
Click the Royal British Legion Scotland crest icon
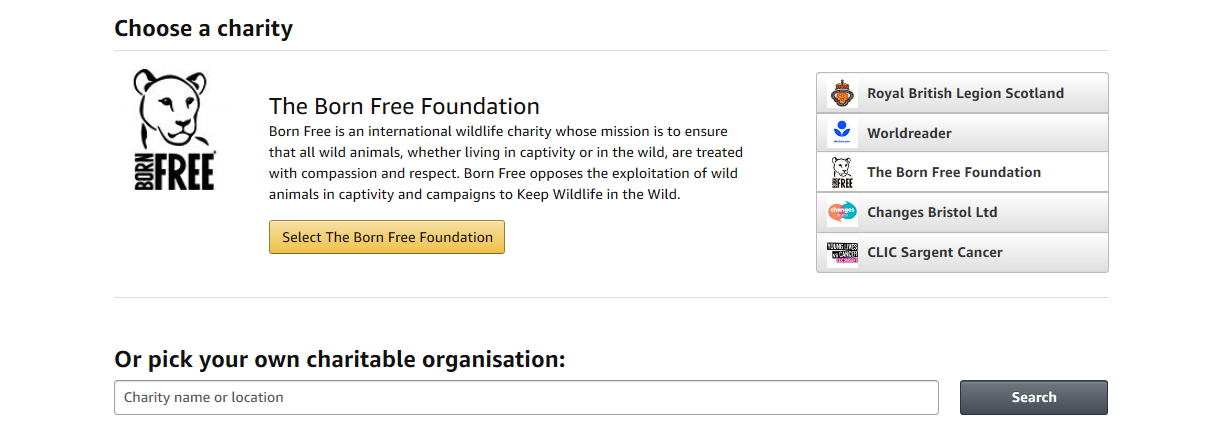pyautogui.click(x=842, y=93)
